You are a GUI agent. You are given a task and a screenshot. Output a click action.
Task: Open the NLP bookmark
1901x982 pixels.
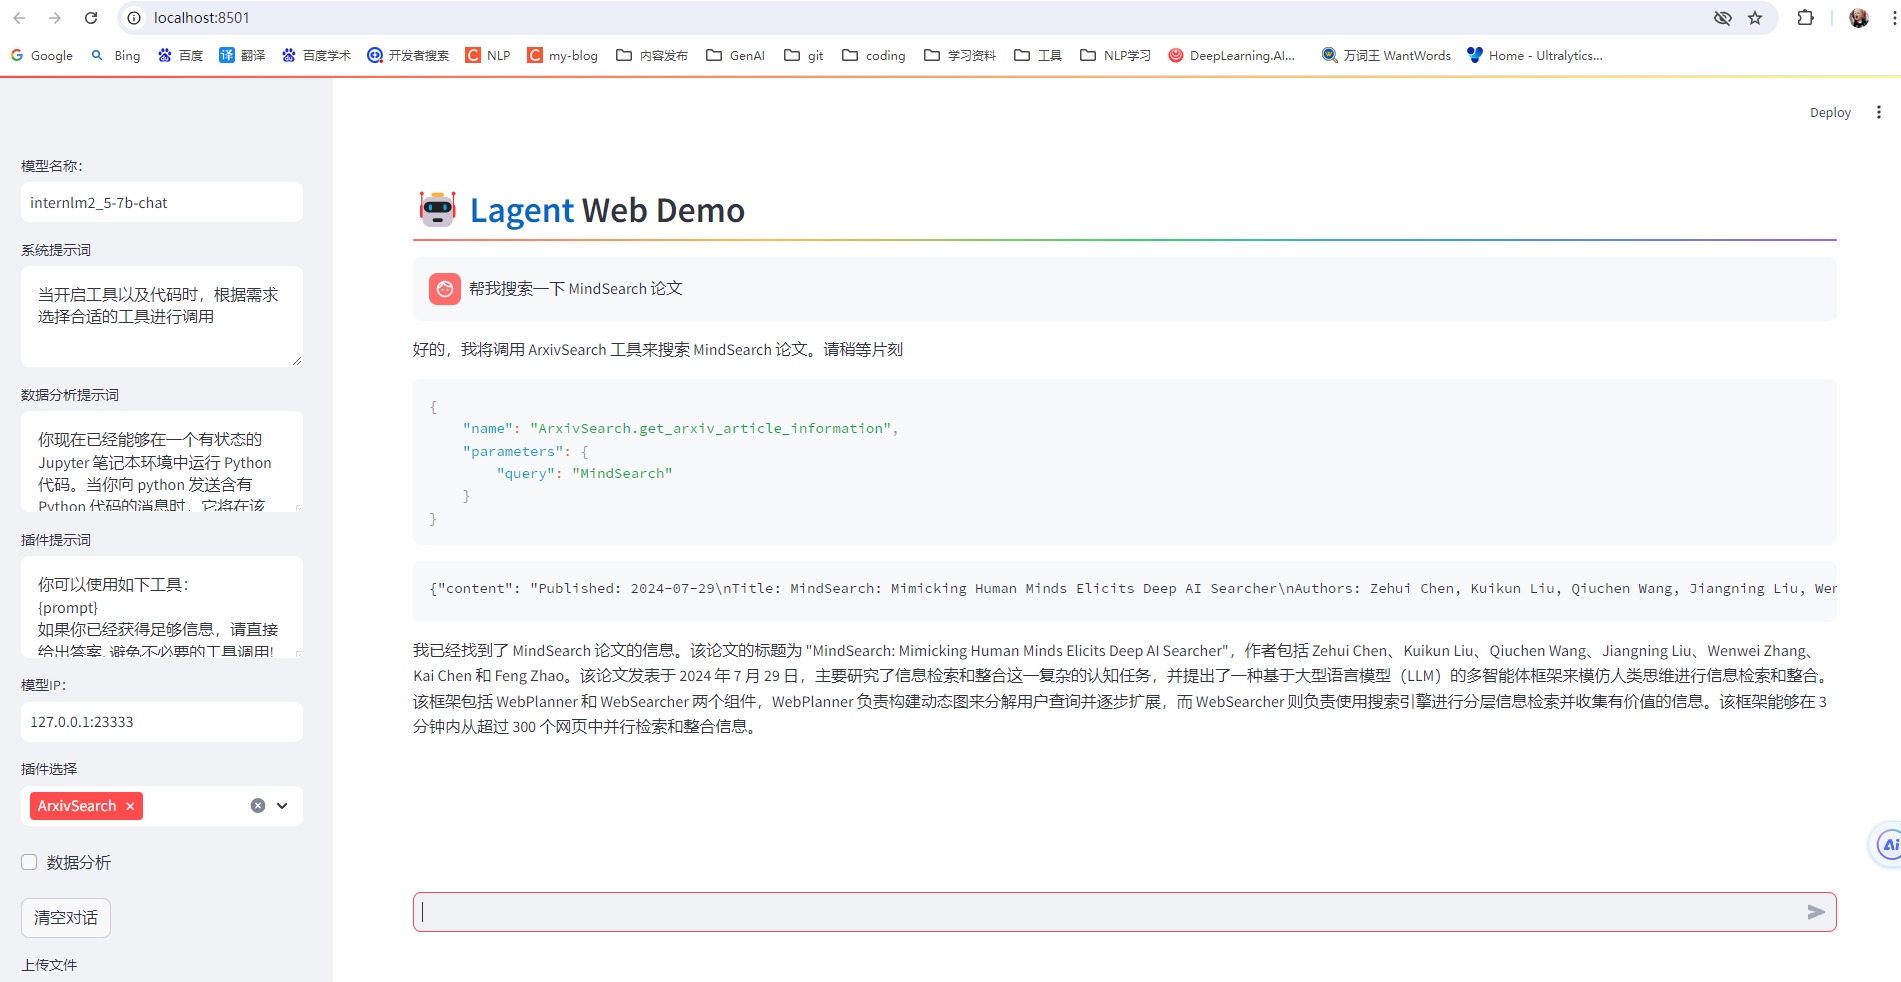[488, 56]
